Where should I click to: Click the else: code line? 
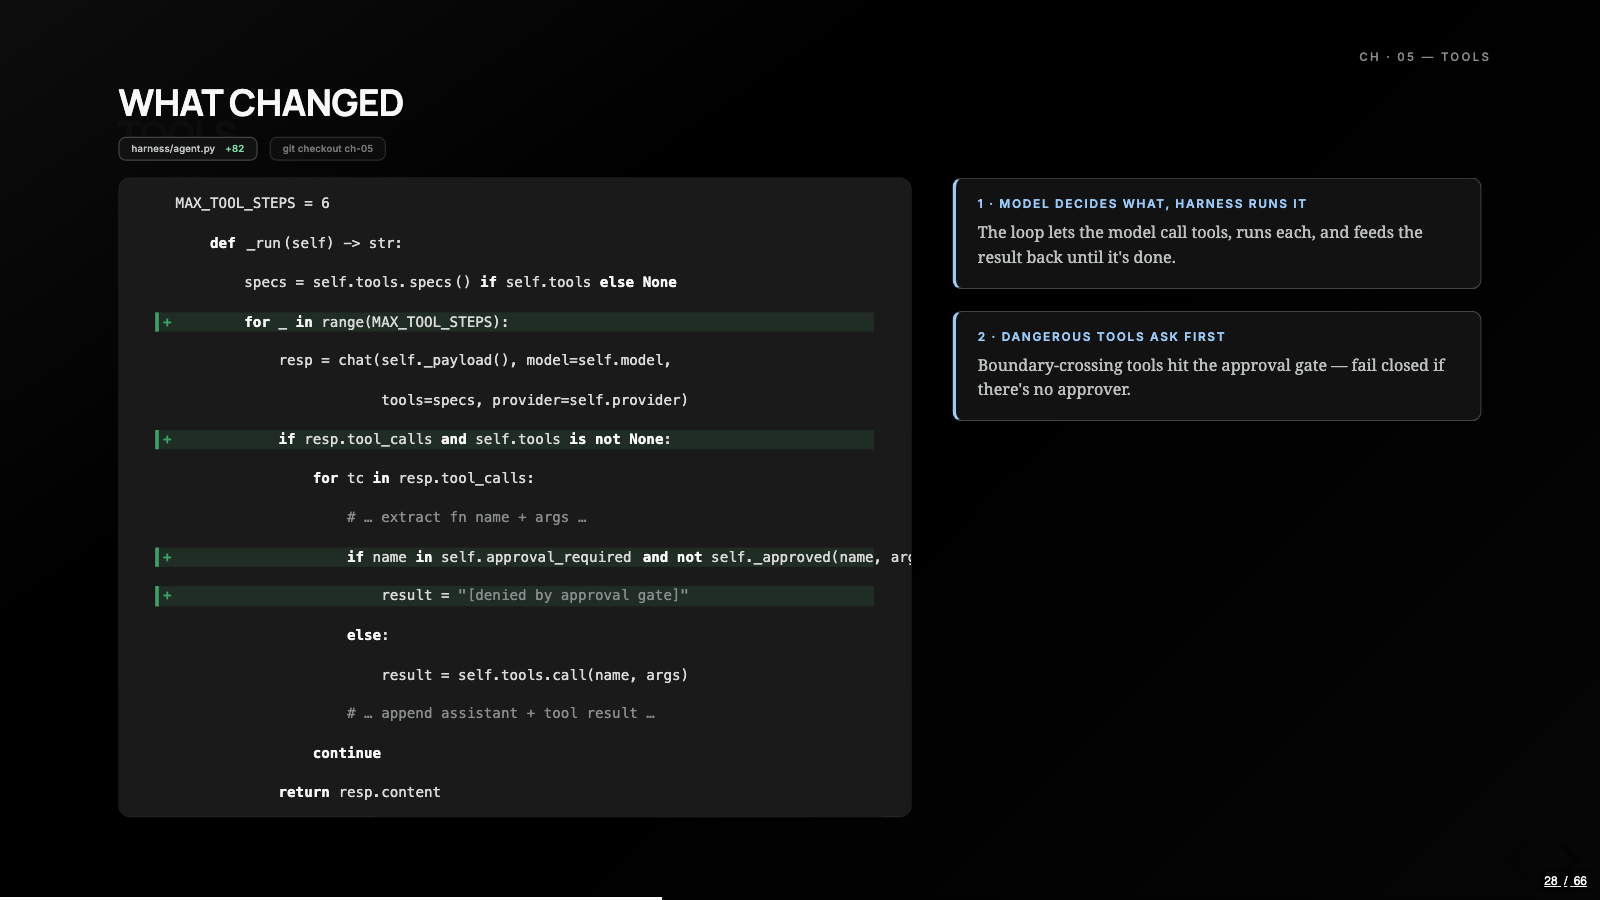click(x=368, y=635)
